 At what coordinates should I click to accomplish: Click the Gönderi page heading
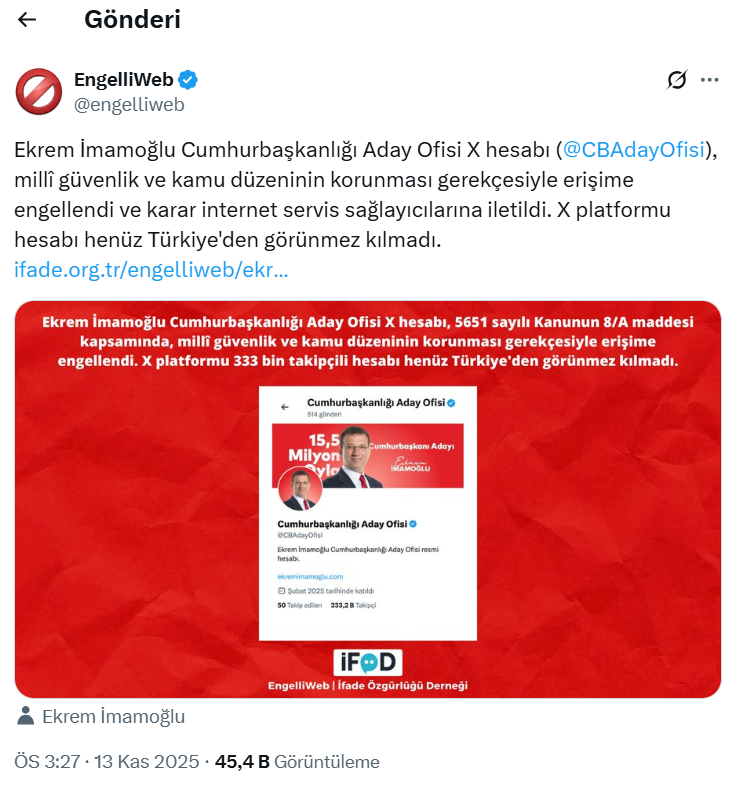pos(132,20)
